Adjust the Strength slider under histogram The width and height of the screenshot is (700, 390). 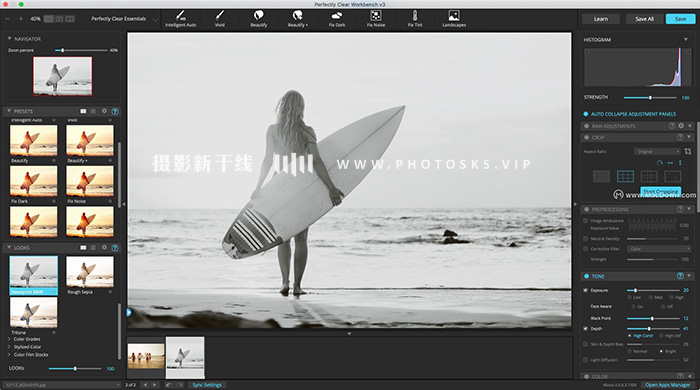click(x=650, y=97)
